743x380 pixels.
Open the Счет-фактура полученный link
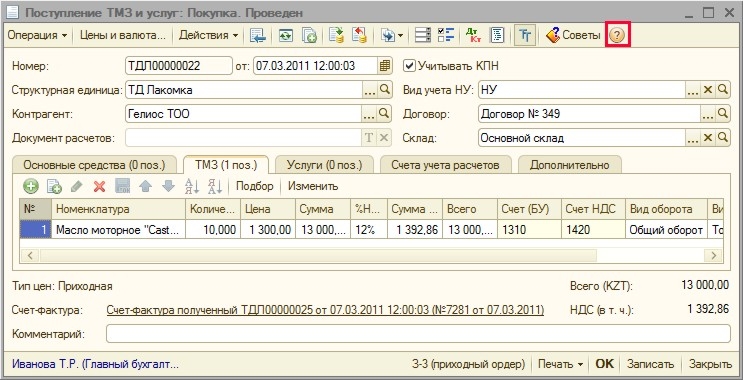point(325,310)
